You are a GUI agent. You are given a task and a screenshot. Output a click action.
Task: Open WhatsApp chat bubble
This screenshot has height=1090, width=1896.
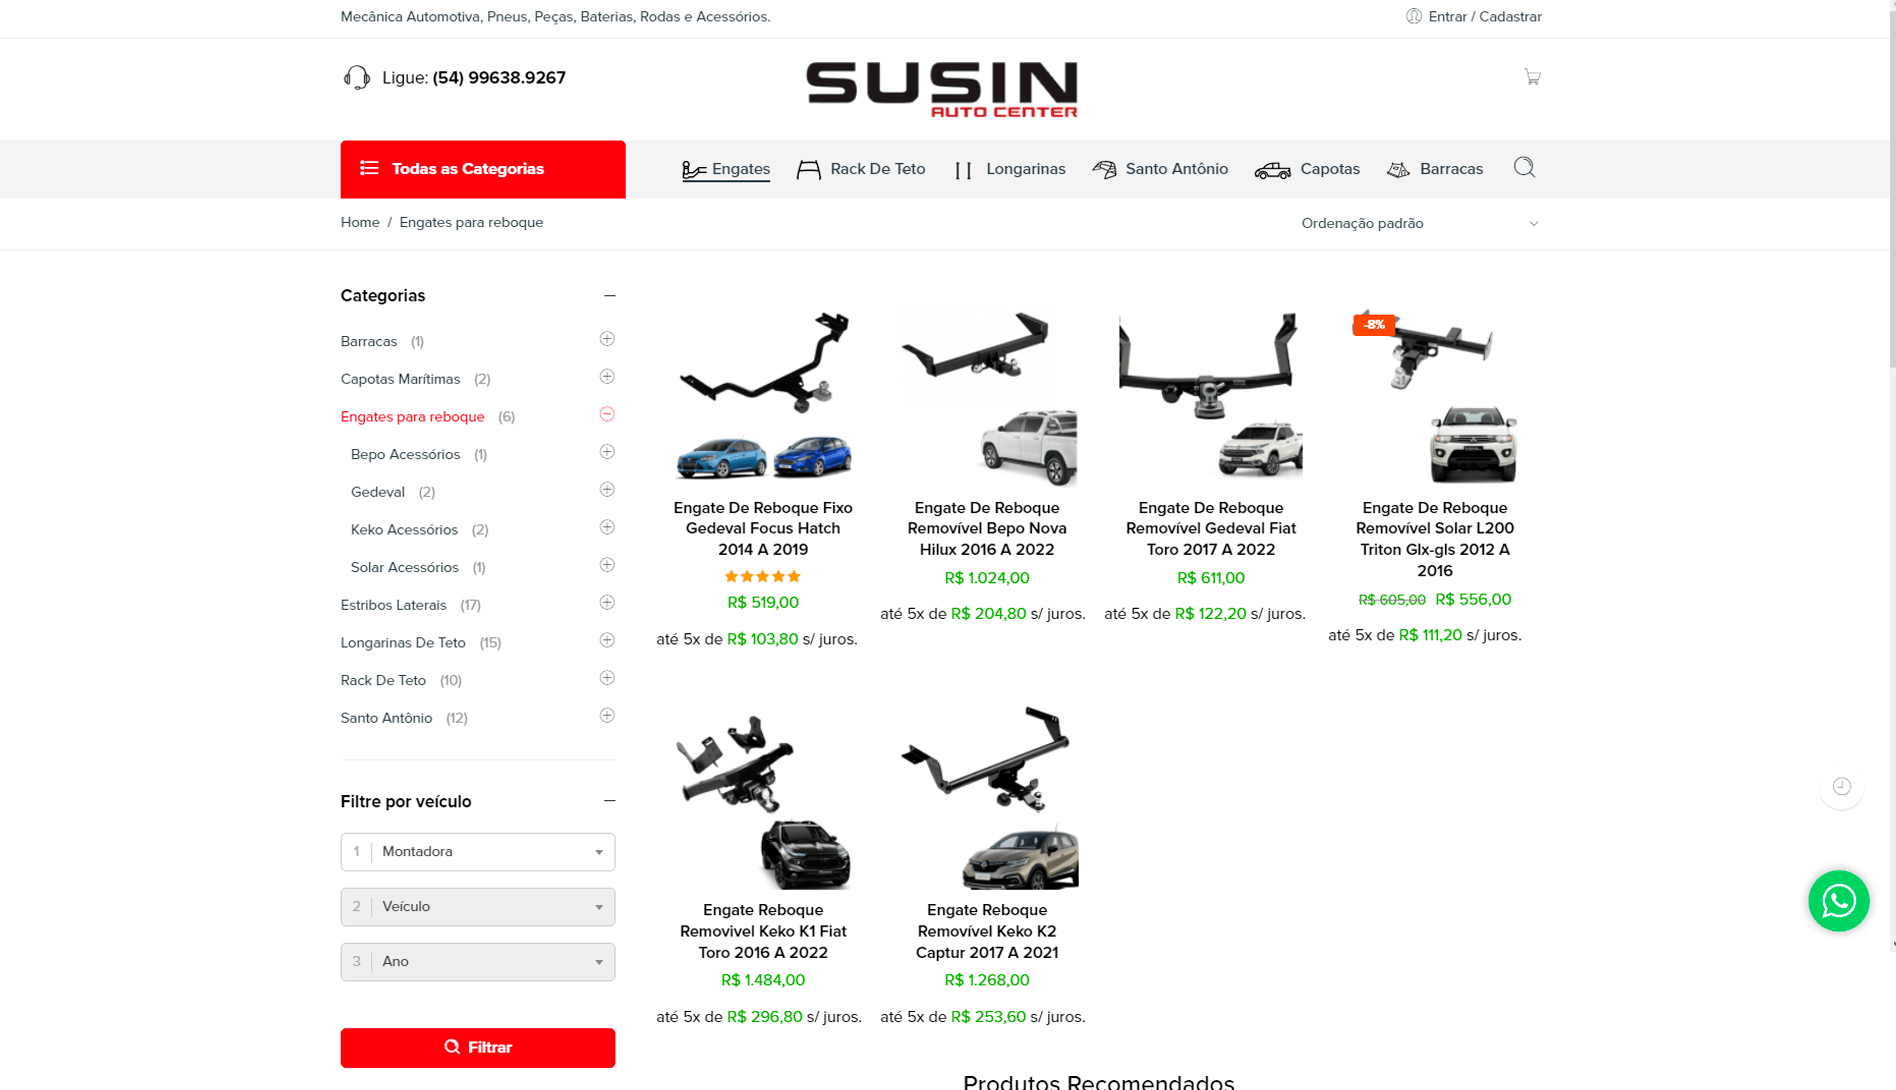coord(1838,900)
